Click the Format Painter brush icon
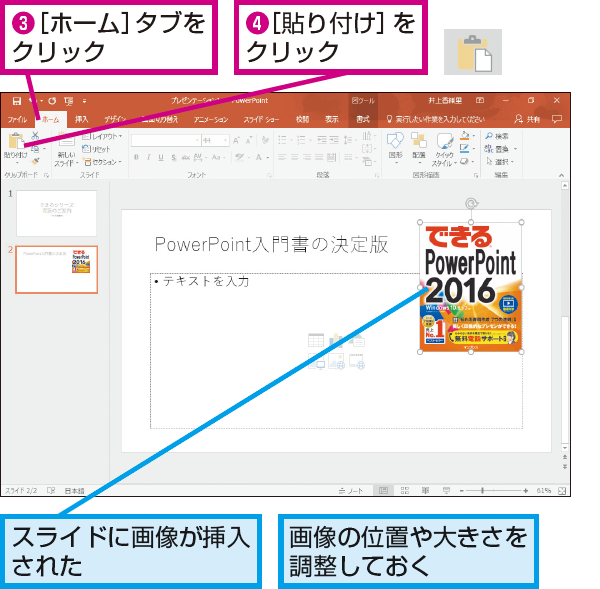The width and height of the screenshot is (600, 589). (x=35, y=161)
